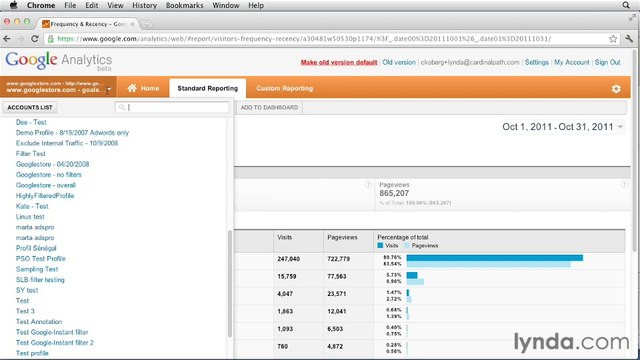The image size is (640, 360).
Task: Select the SY test profile
Action: coord(27,290)
